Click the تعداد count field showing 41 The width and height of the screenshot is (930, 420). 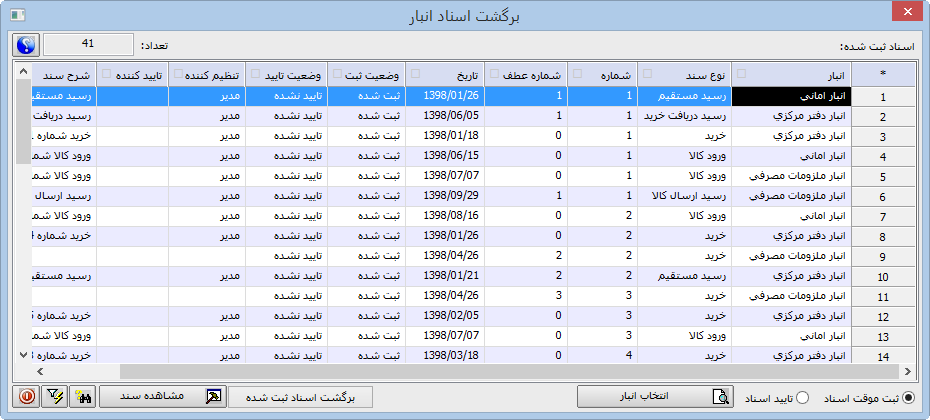click(88, 44)
